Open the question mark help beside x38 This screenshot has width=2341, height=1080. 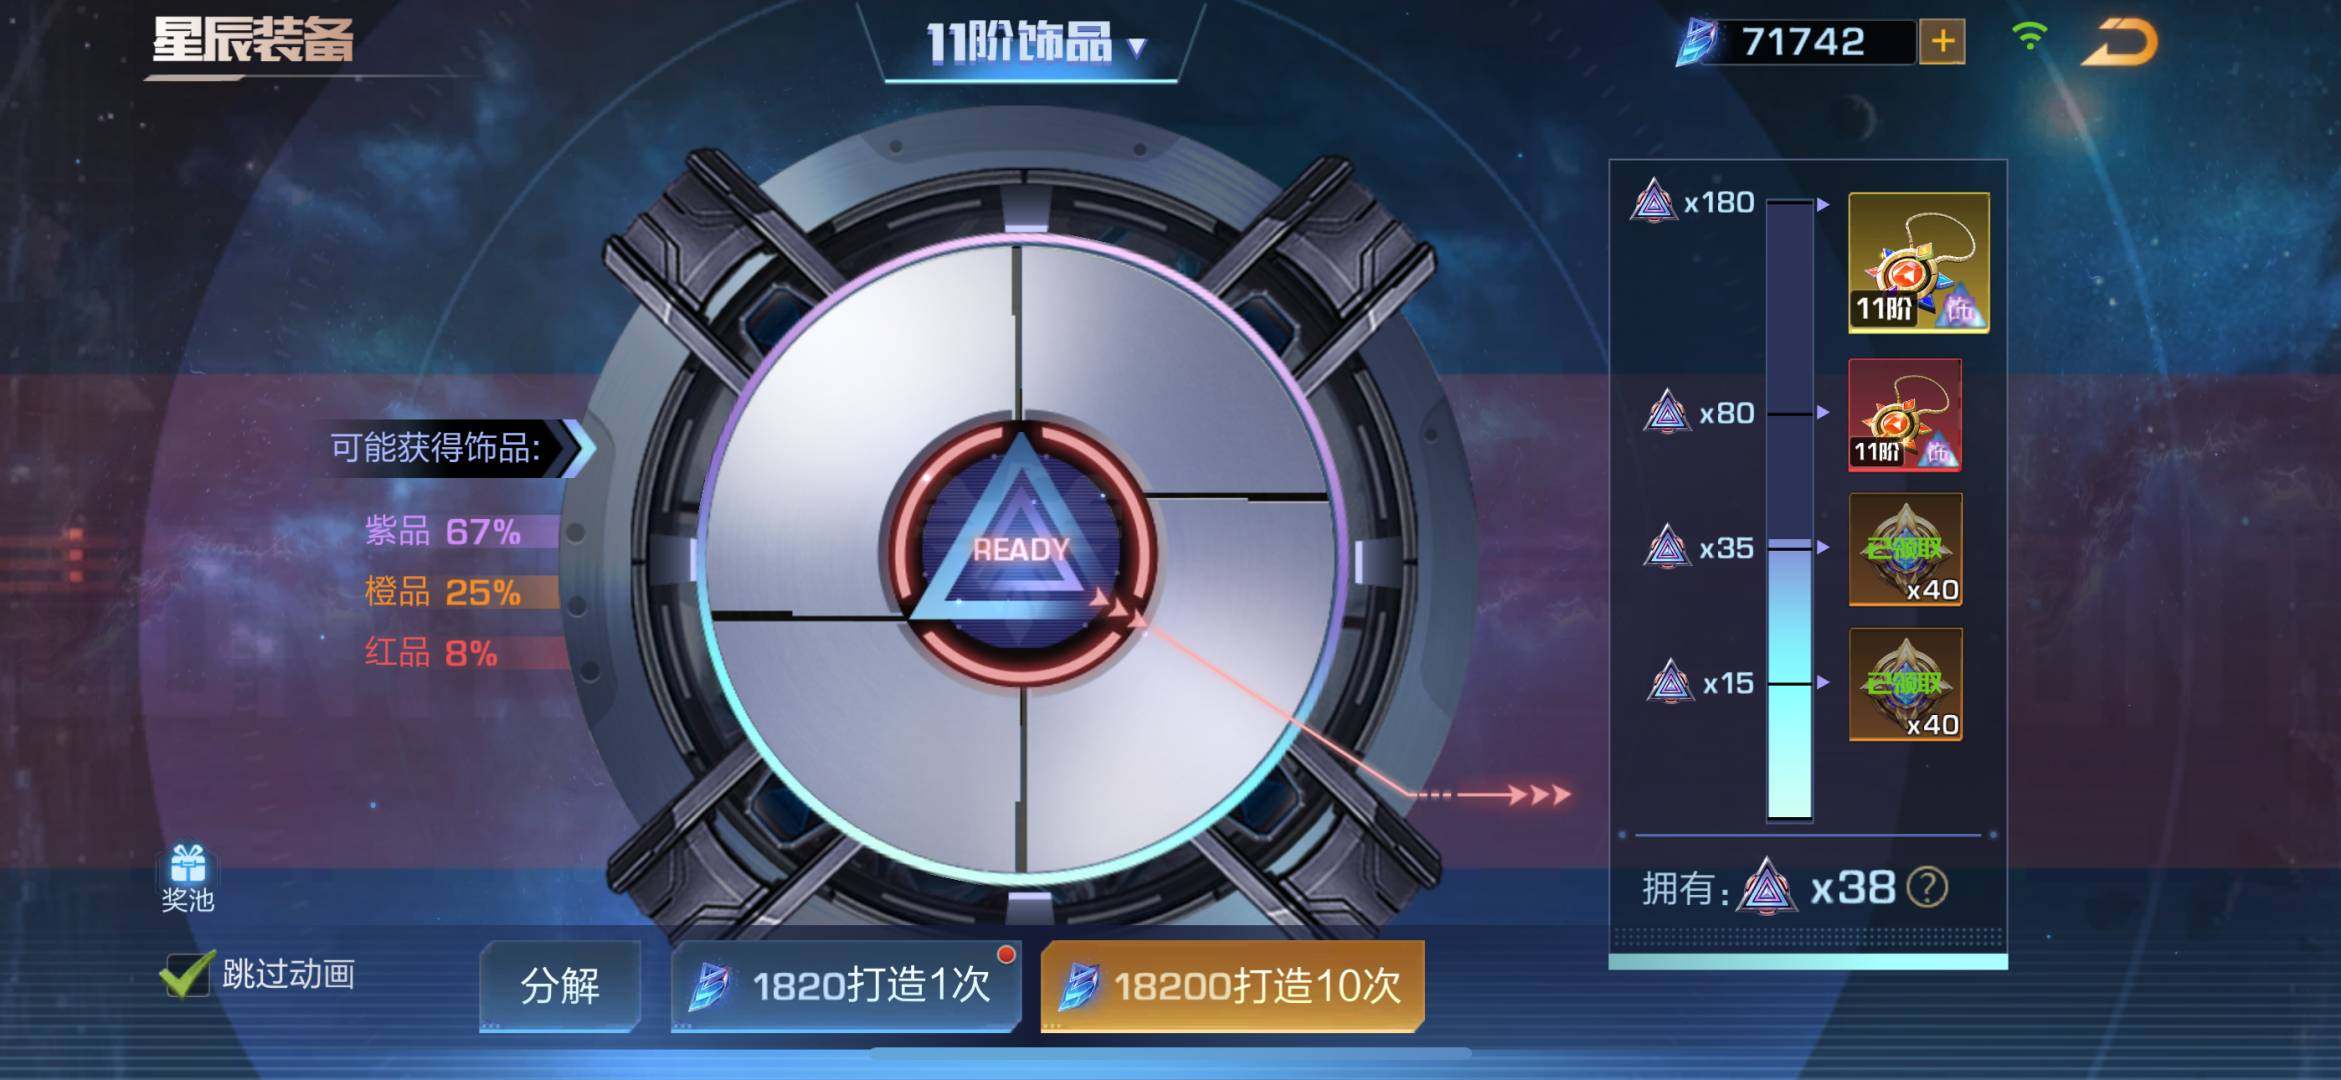tap(1927, 888)
